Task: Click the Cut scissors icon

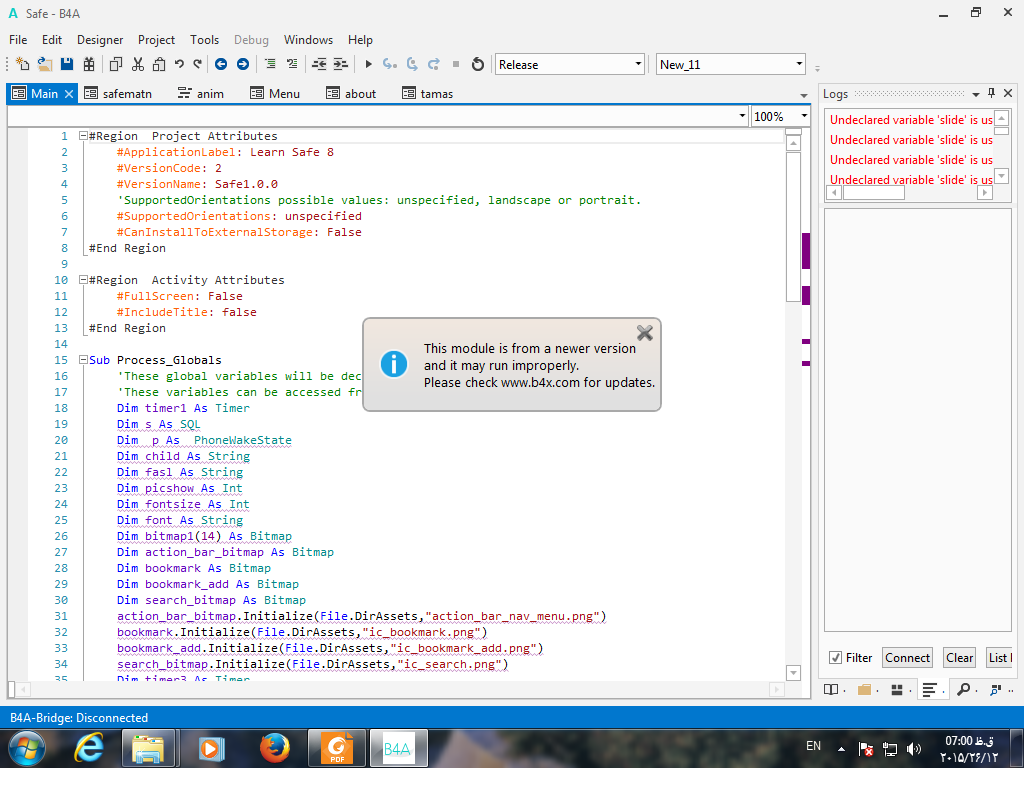Action: pos(137,64)
